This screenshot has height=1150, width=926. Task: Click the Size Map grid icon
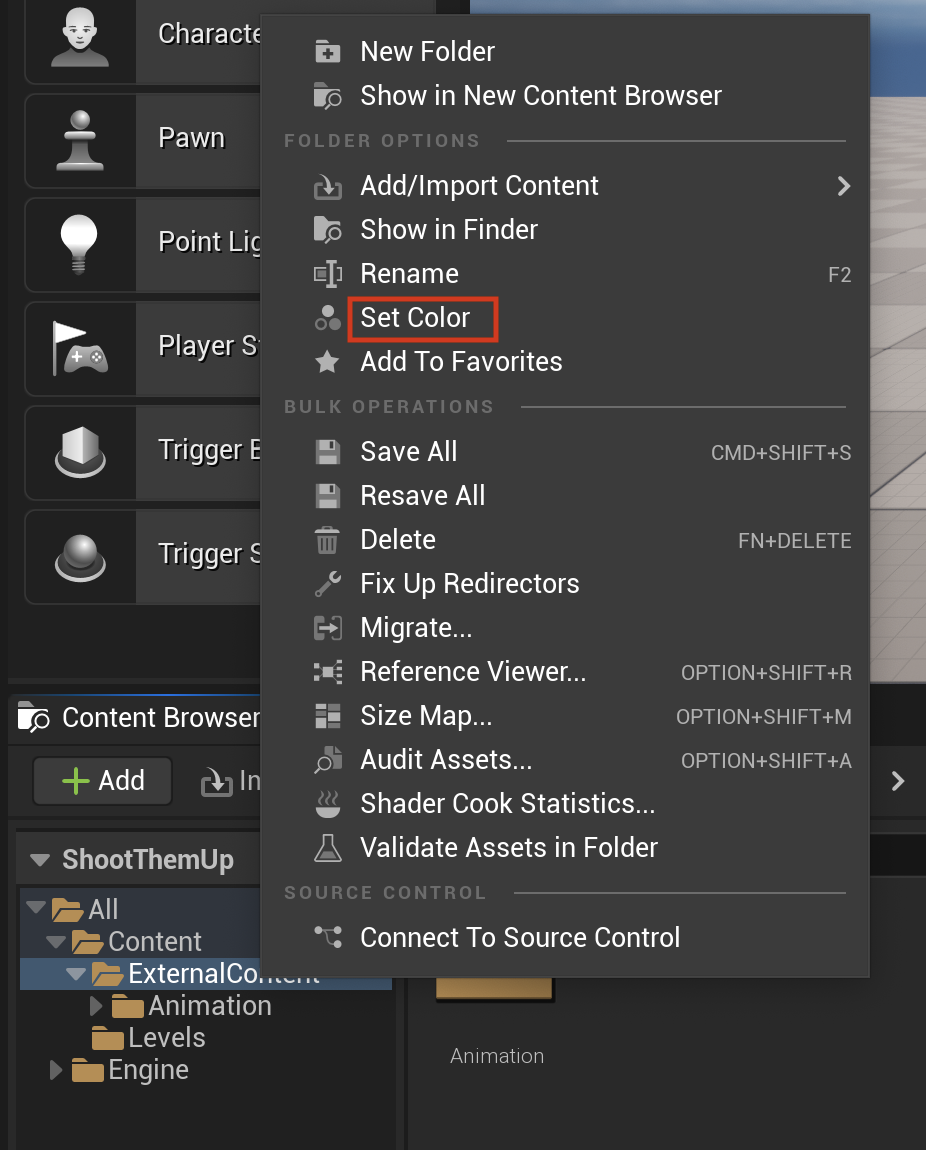tap(327, 716)
